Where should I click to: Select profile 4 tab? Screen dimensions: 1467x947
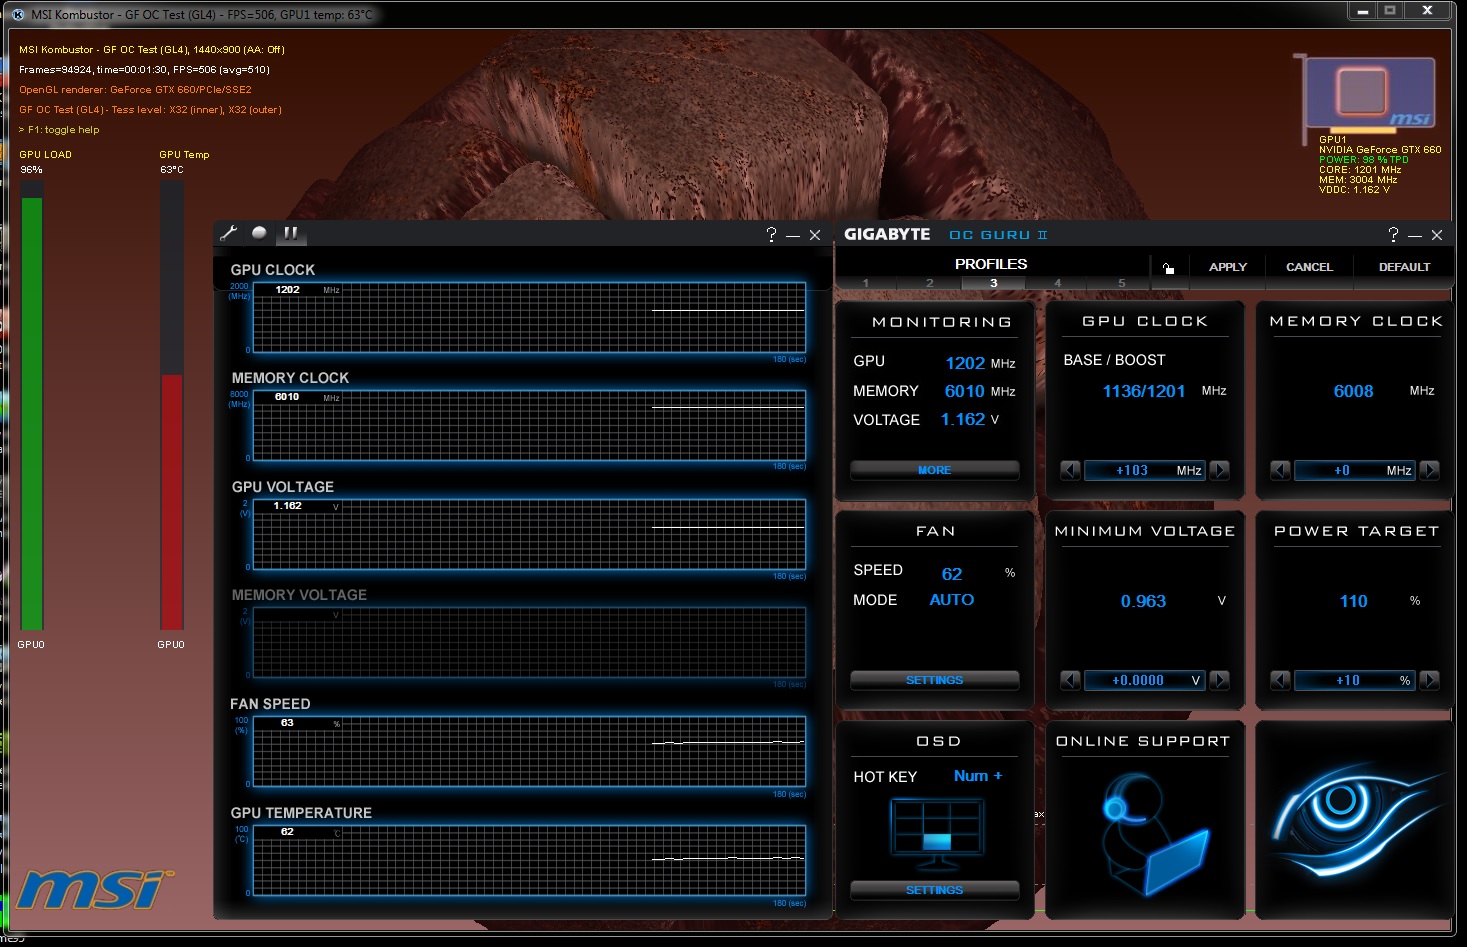(x=1058, y=283)
